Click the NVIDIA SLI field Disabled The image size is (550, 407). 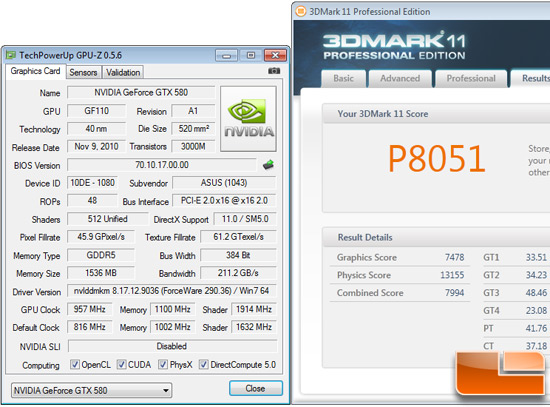click(x=172, y=346)
